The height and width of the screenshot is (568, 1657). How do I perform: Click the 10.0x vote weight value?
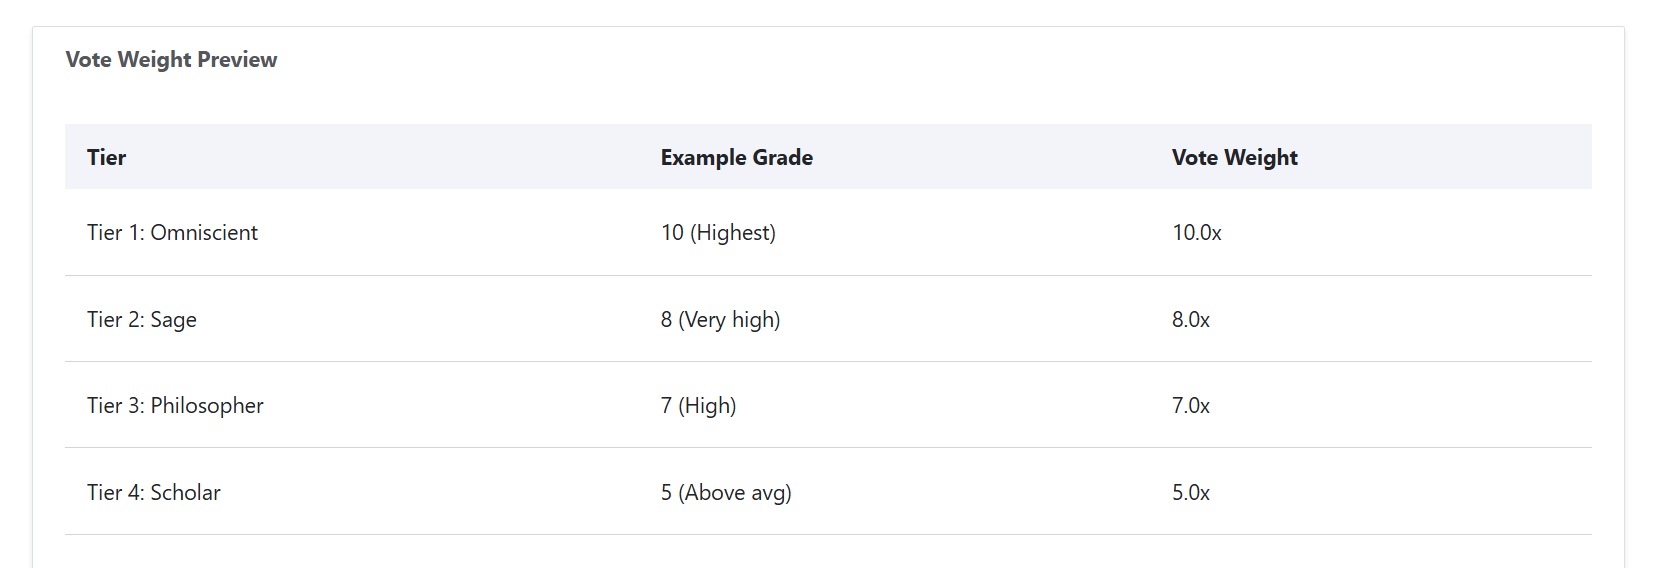tap(1196, 233)
